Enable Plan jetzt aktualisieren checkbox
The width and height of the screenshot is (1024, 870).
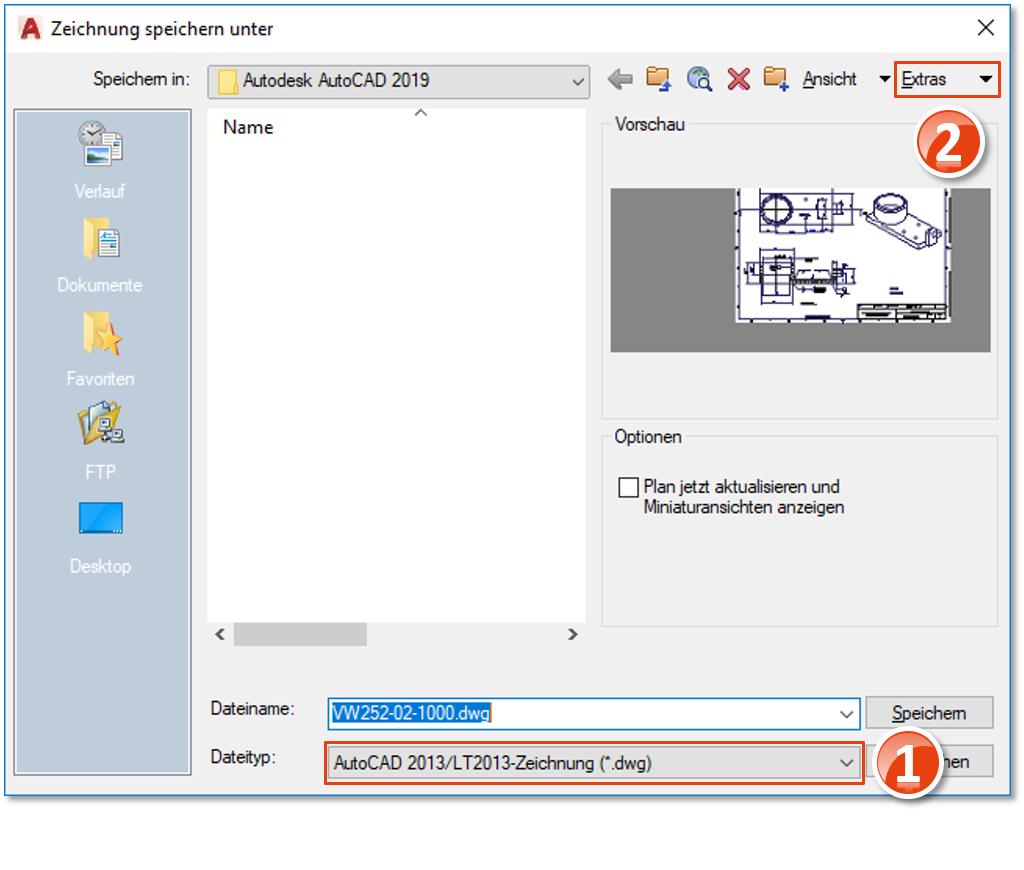pyautogui.click(x=628, y=487)
